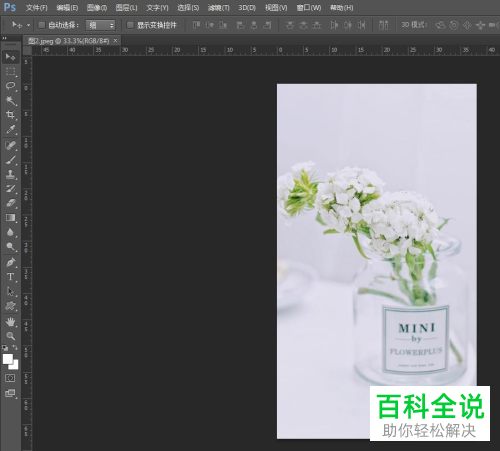500x451 pixels.
Task: Reset to default foreground/background colors
Action: tap(5, 348)
